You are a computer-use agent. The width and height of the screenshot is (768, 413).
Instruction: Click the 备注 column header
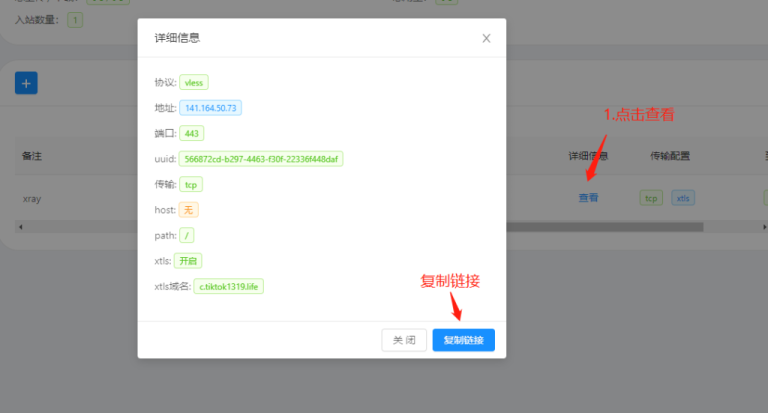point(32,157)
